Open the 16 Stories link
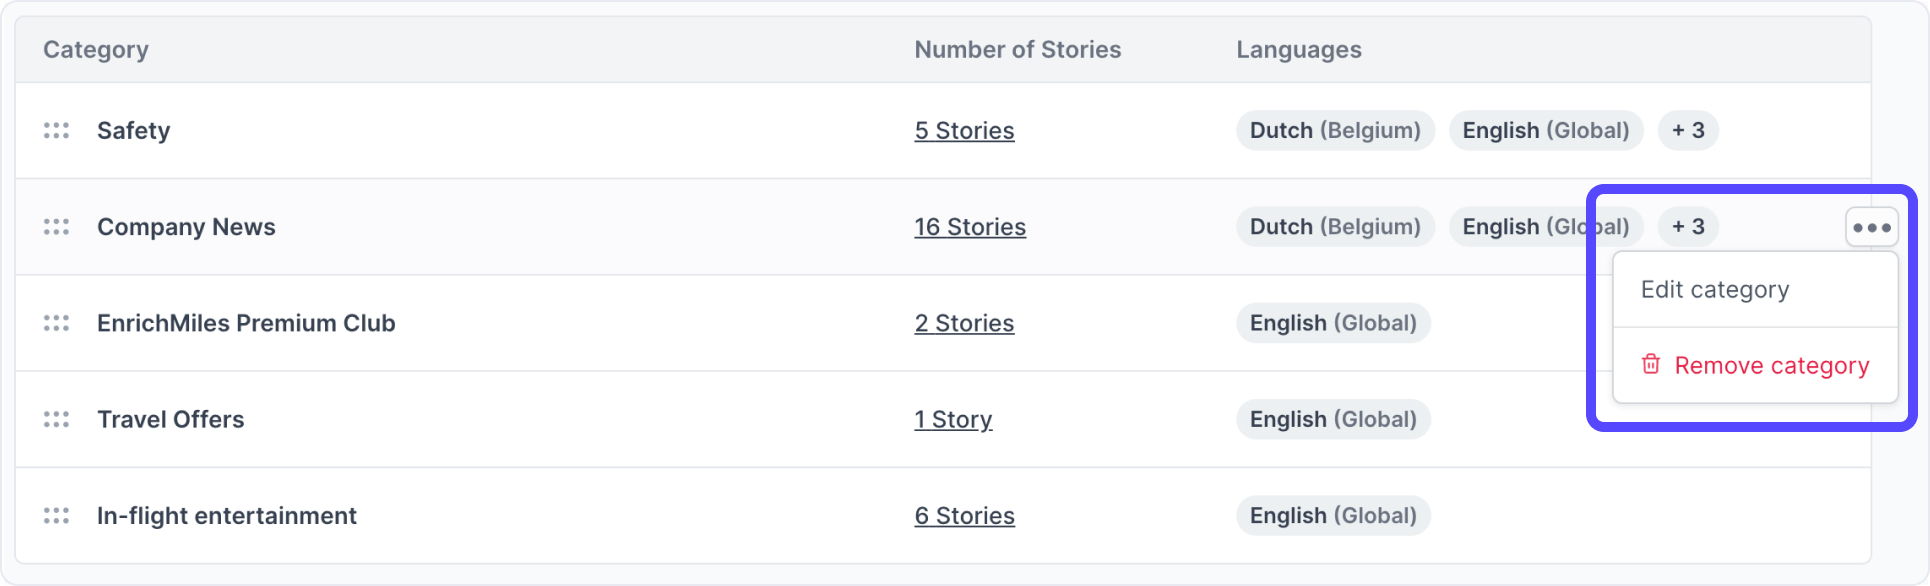Screen dimensions: 1930x586 click(970, 227)
